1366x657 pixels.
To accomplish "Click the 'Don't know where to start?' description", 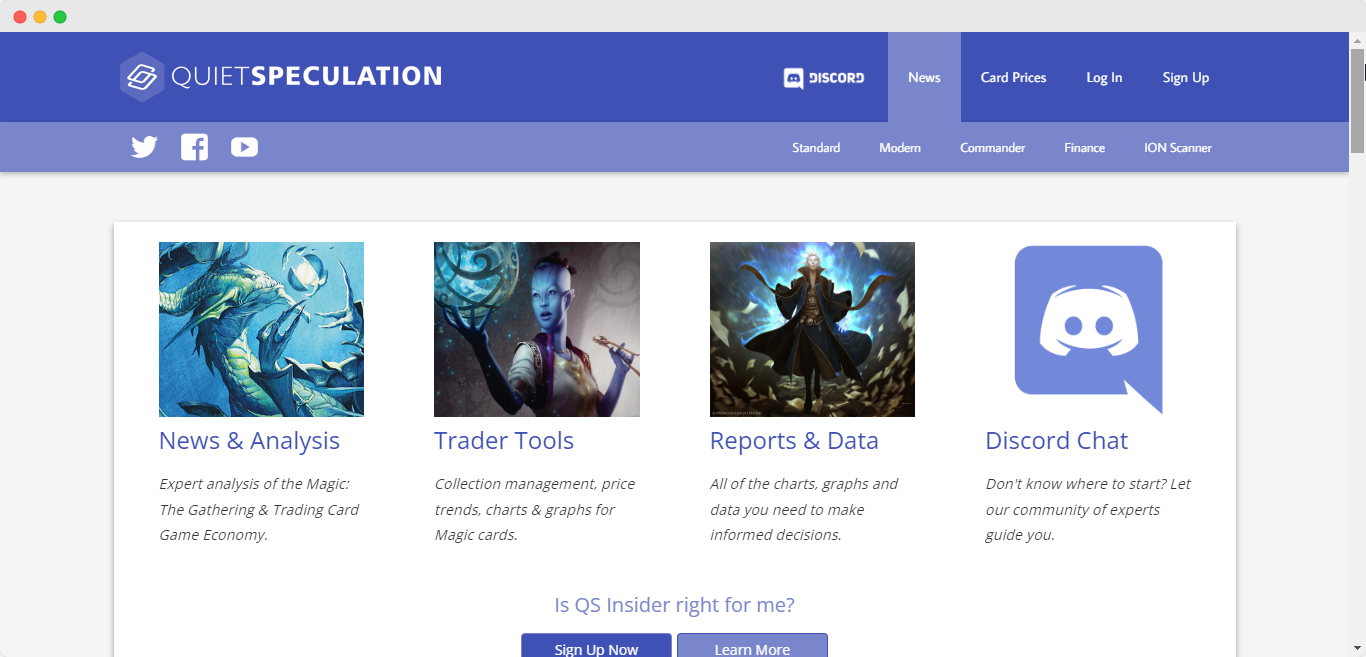I will pyautogui.click(x=1088, y=509).
